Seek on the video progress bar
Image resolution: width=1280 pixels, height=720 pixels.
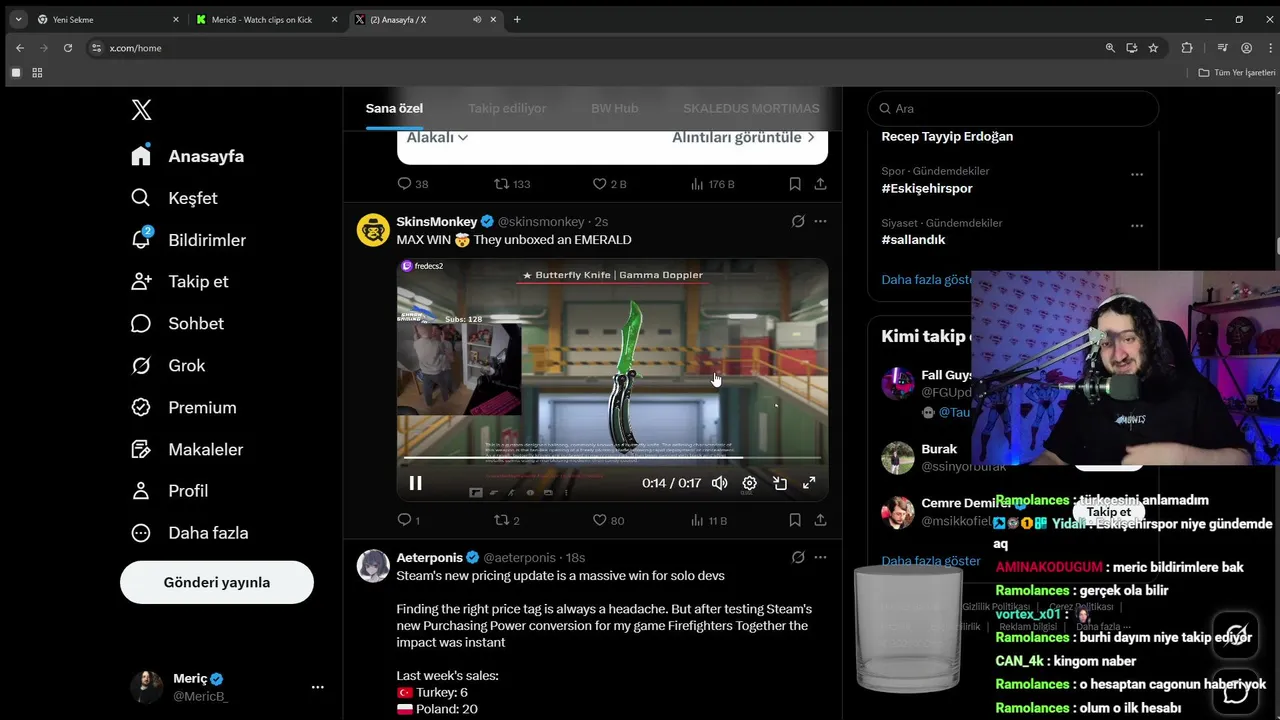(612, 458)
